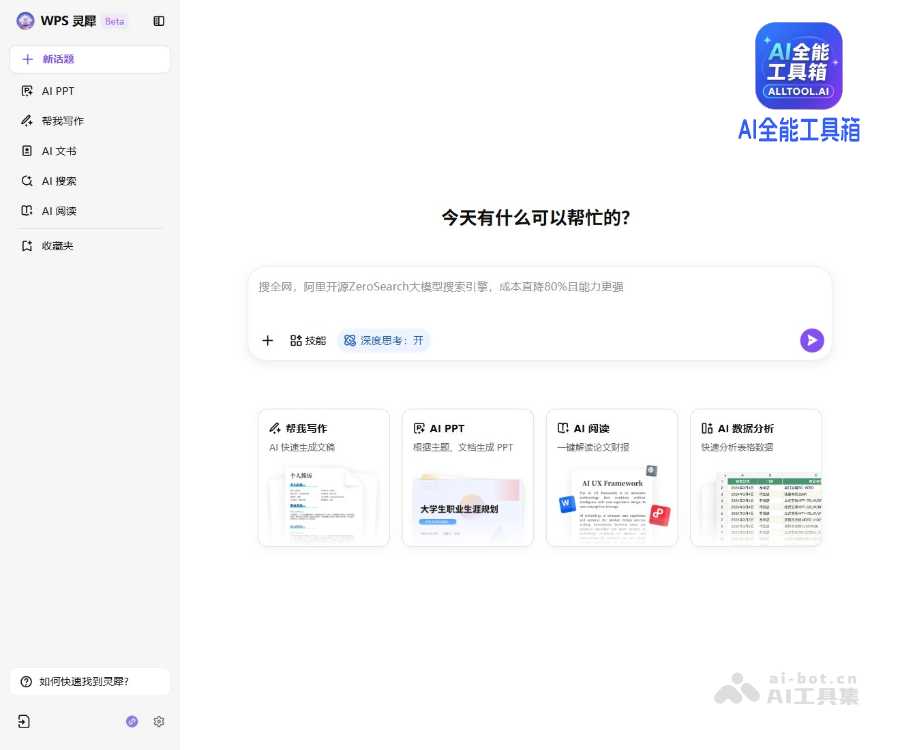
Task: Click the 快速分析表格数据 description text
Action: pos(737,447)
